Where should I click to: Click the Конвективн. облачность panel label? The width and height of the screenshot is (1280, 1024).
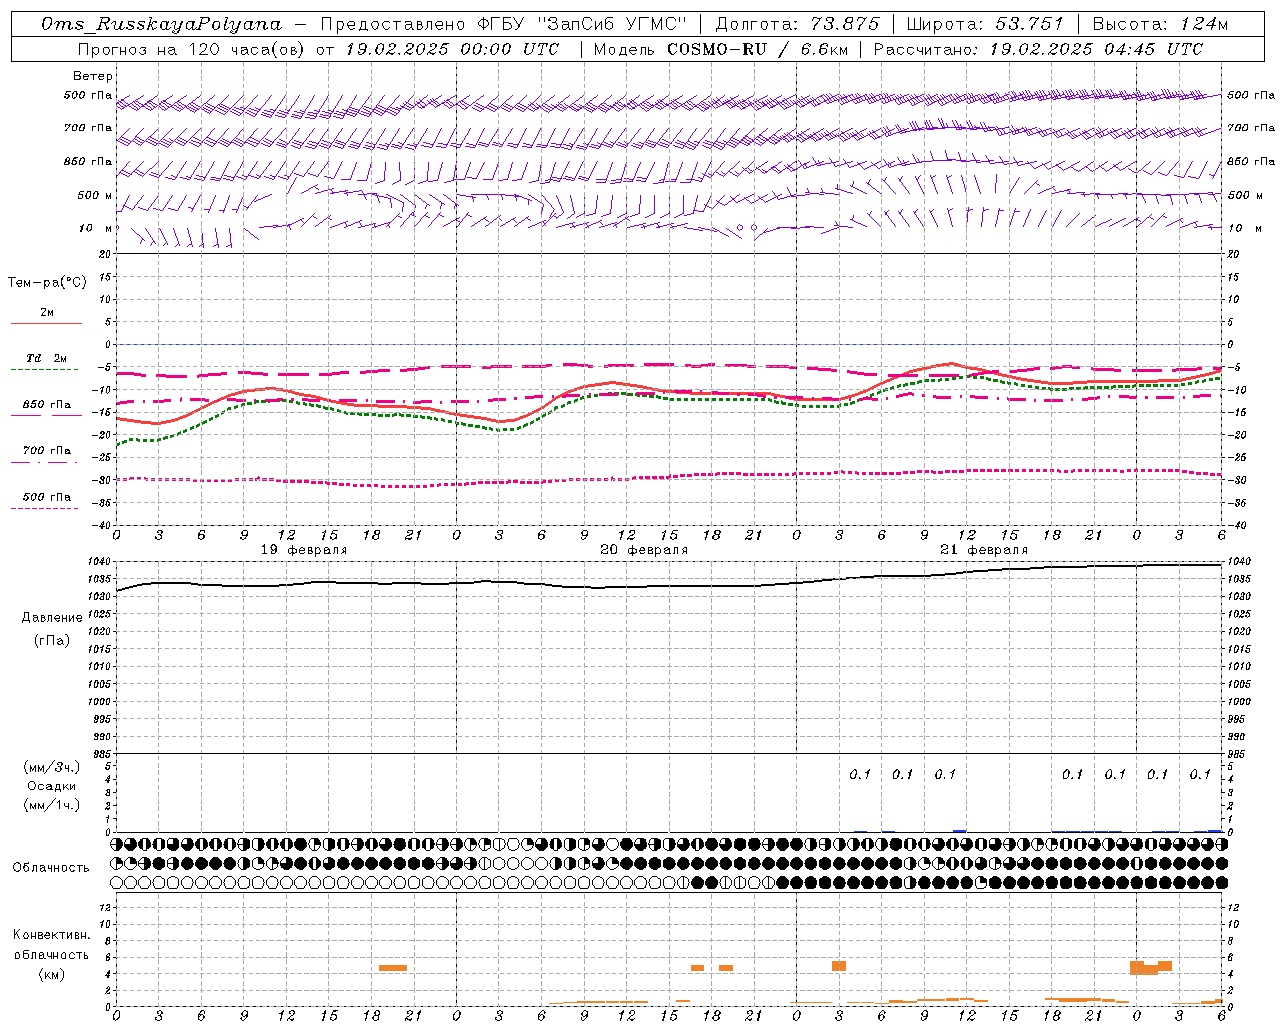click(51, 945)
